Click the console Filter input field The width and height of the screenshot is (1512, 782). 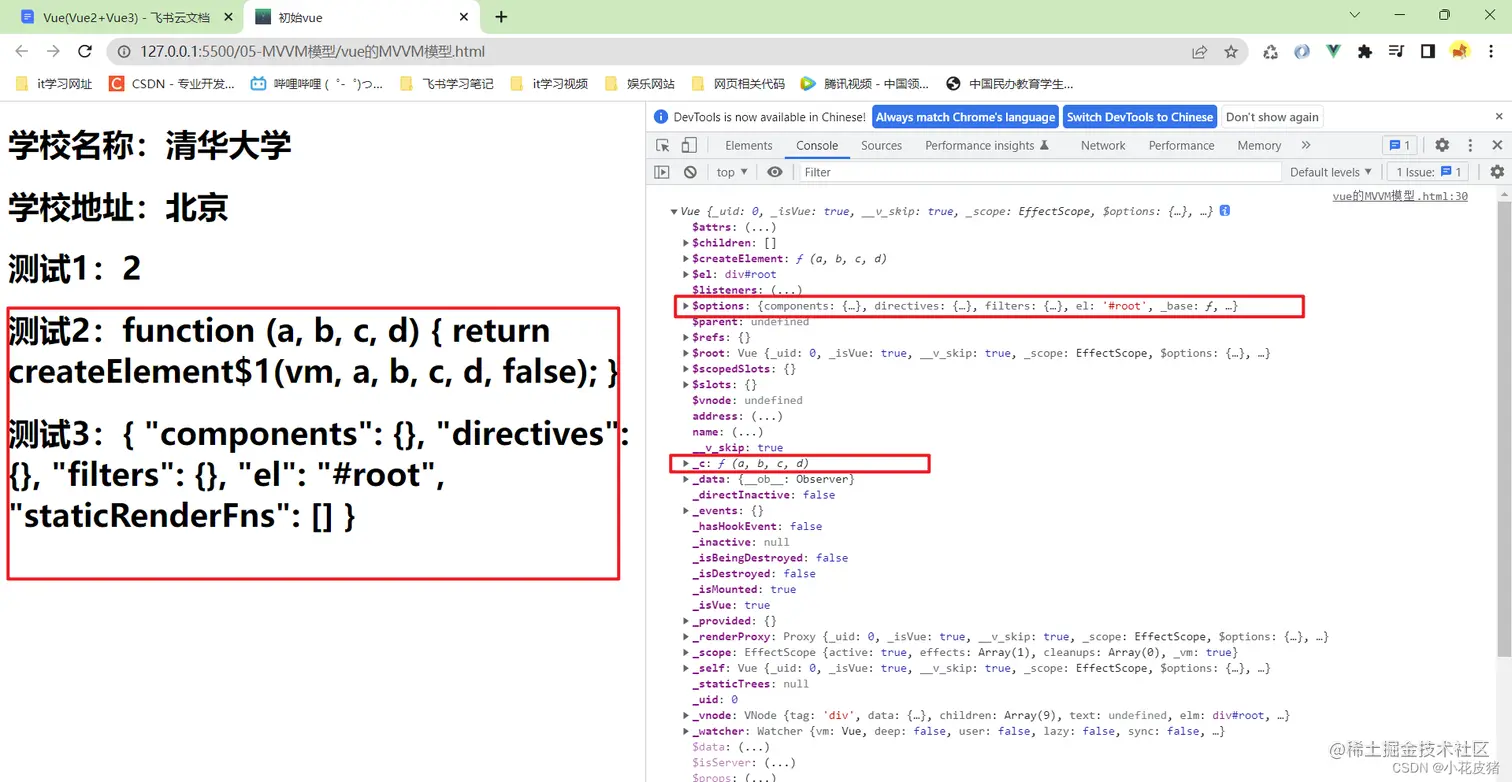tap(1038, 172)
